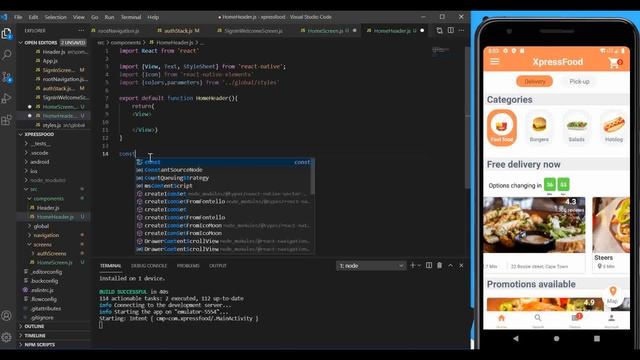The image size is (640, 360).
Task: Kill terminal with trash icon
Action: tap(440, 265)
